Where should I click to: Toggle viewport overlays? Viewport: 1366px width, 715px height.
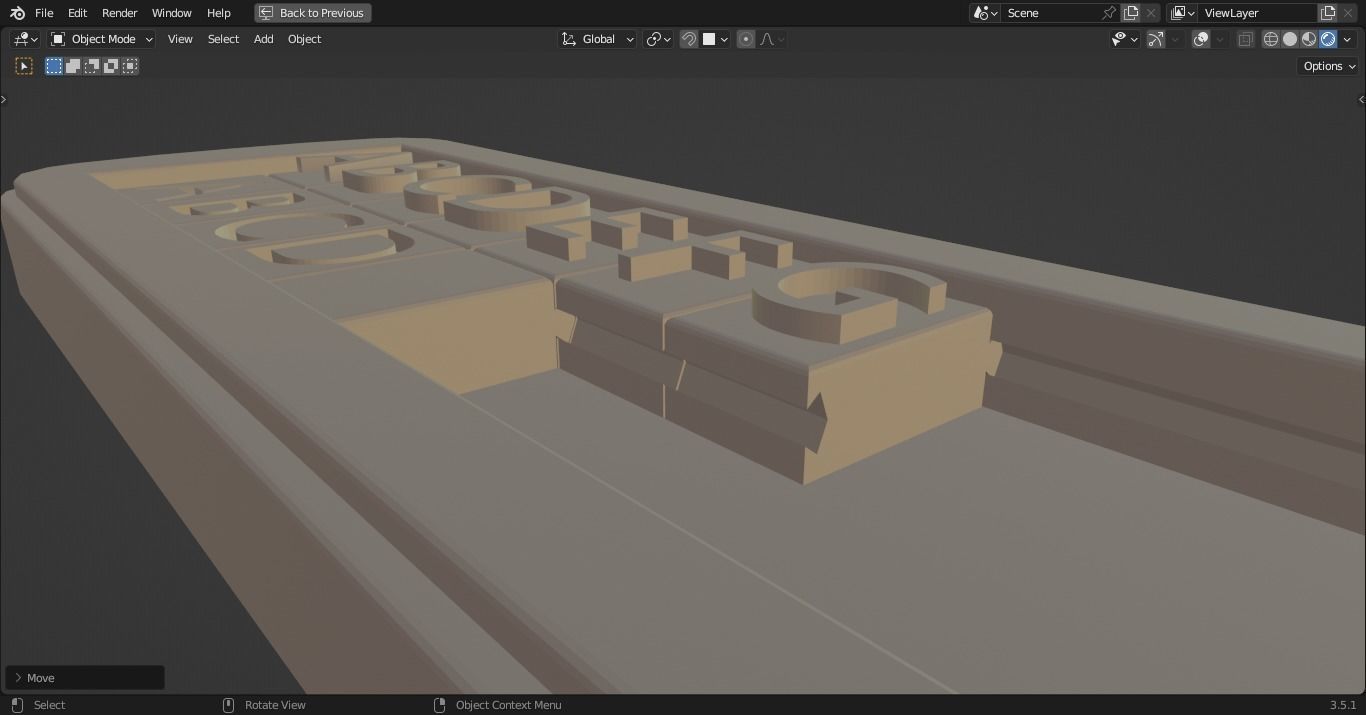click(1202, 39)
